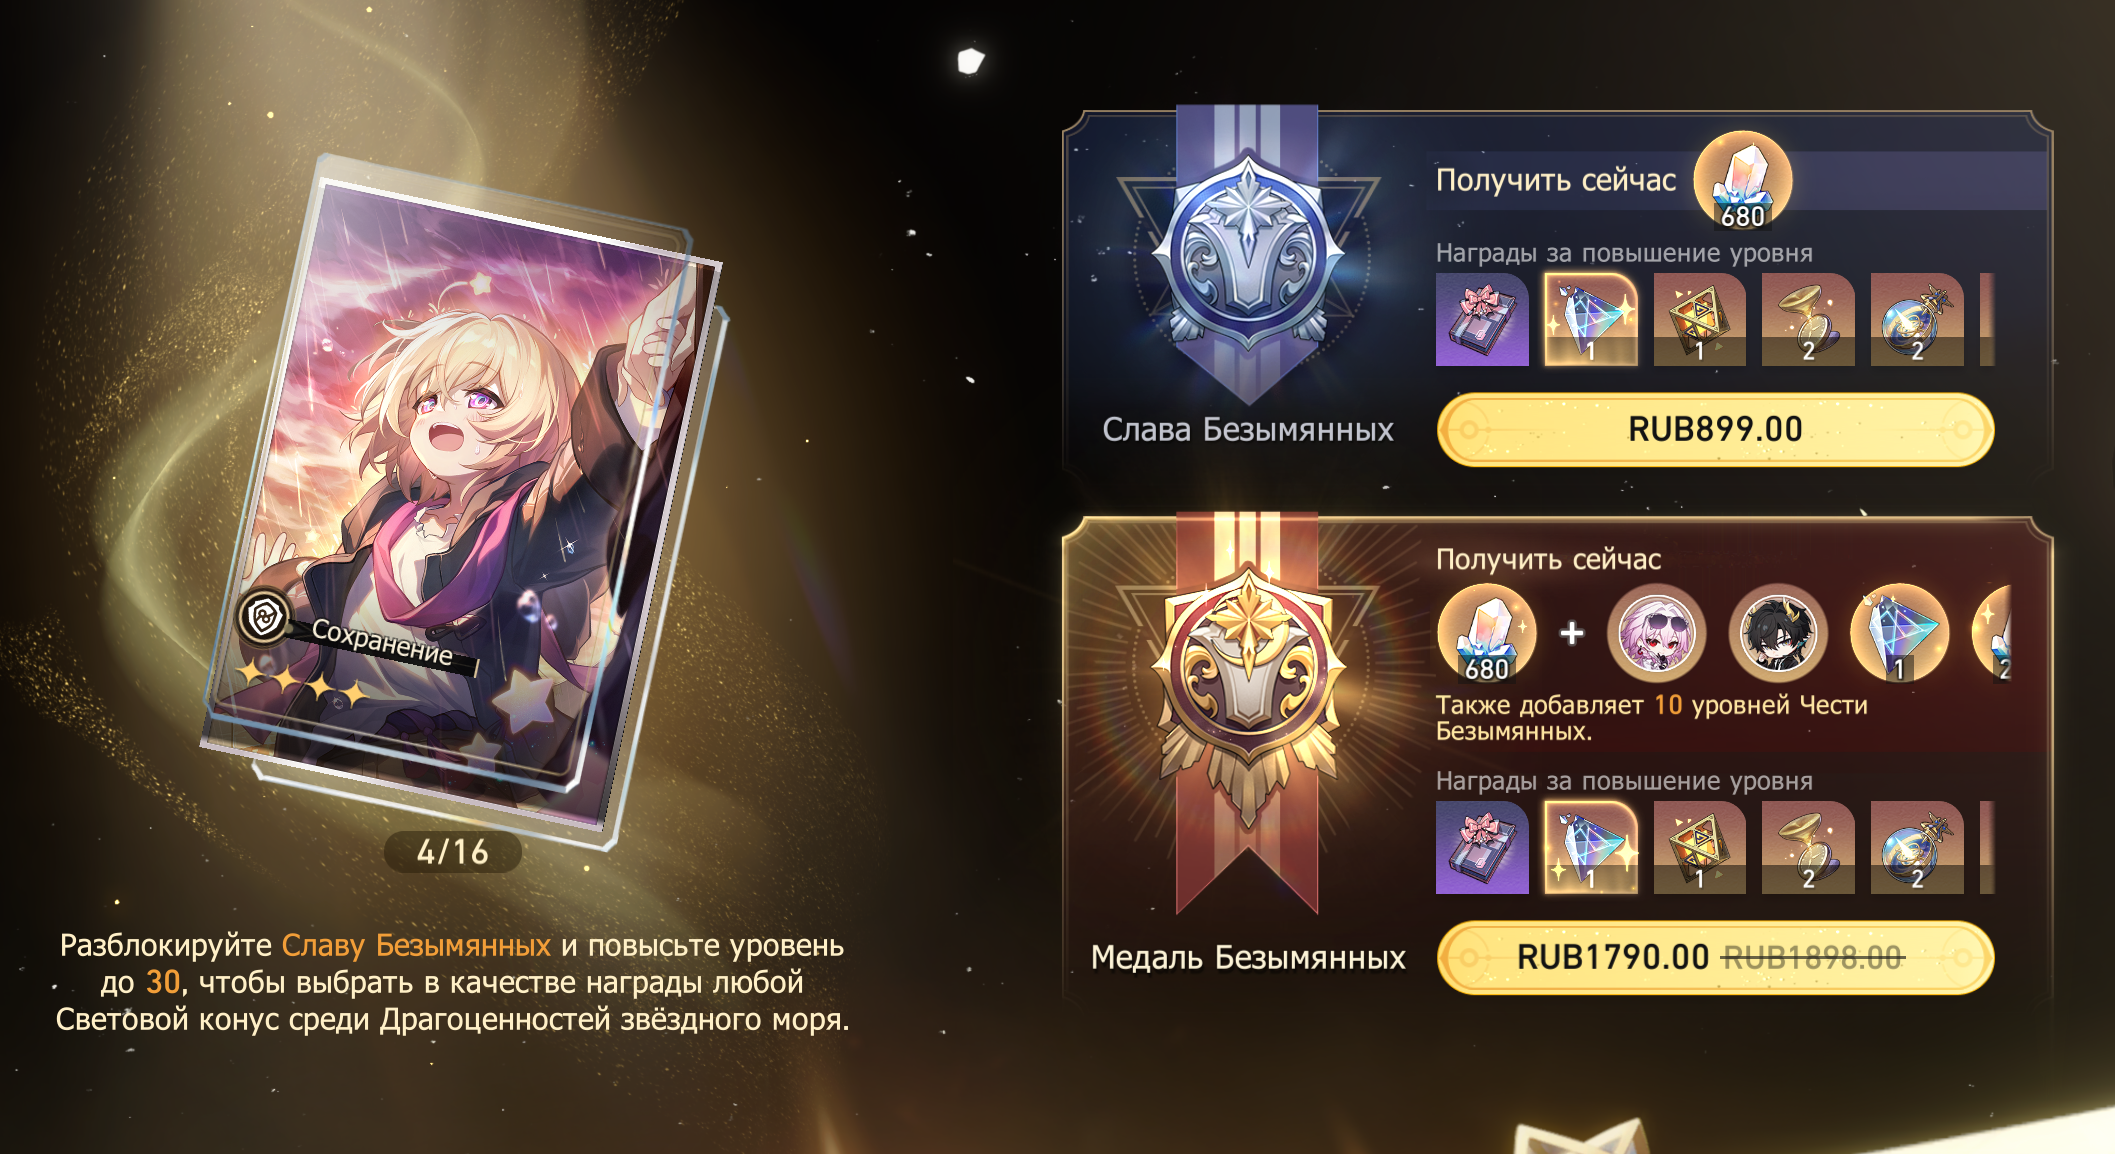Viewport: 2115px width, 1154px height.
Task: Click the orange Славу Безымянных link text
Action: [416, 945]
